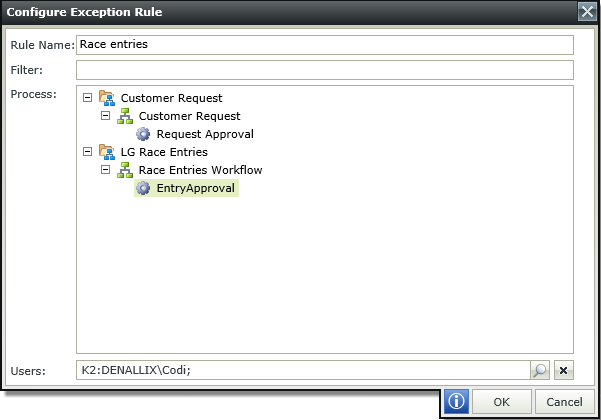Click the Customer Request workflow process icon
Screen dimensions: 601x420
pos(125,116)
